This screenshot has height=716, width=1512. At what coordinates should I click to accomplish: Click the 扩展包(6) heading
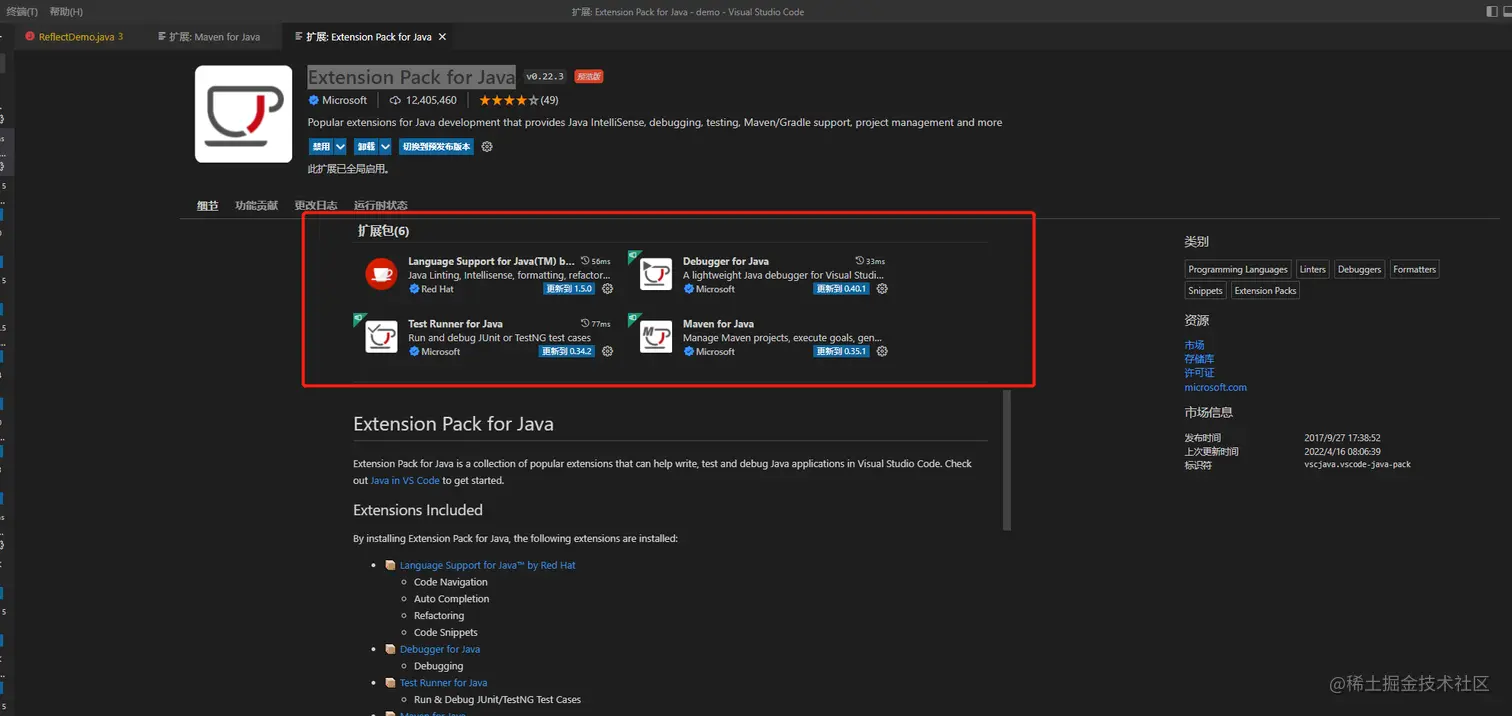pos(384,231)
